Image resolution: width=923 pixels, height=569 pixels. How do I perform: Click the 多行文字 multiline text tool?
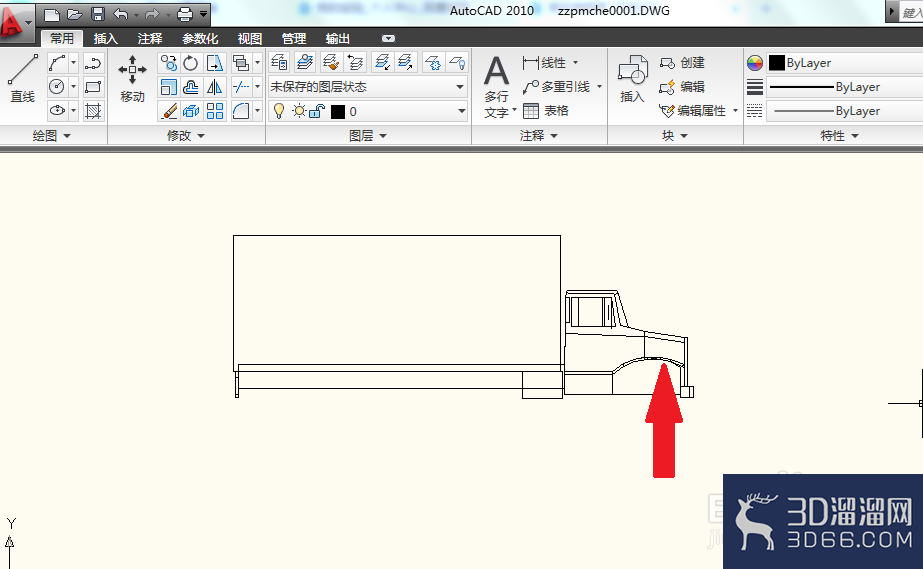[497, 86]
